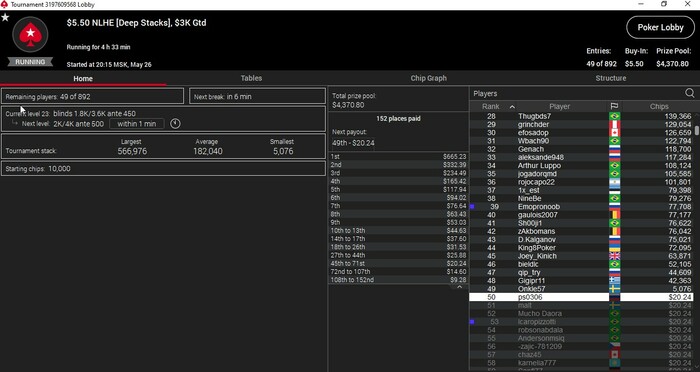Image resolution: width=700 pixels, height=372 pixels.
Task: Select player zAkbomans row
Action: [x=581, y=231]
